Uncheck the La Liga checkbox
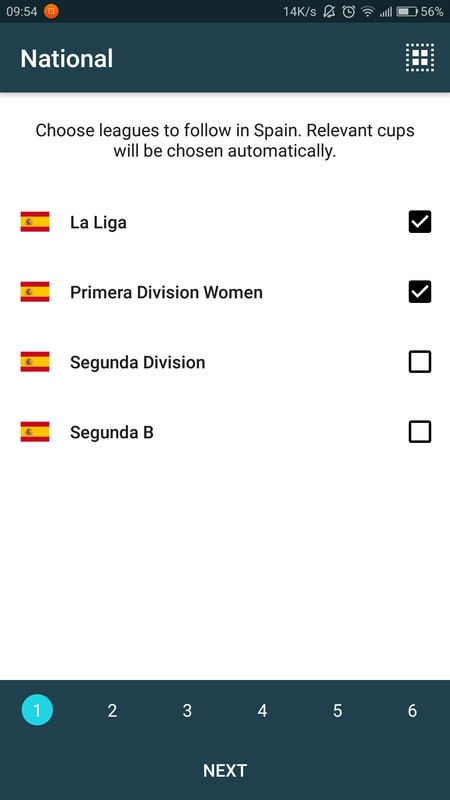 click(420, 222)
